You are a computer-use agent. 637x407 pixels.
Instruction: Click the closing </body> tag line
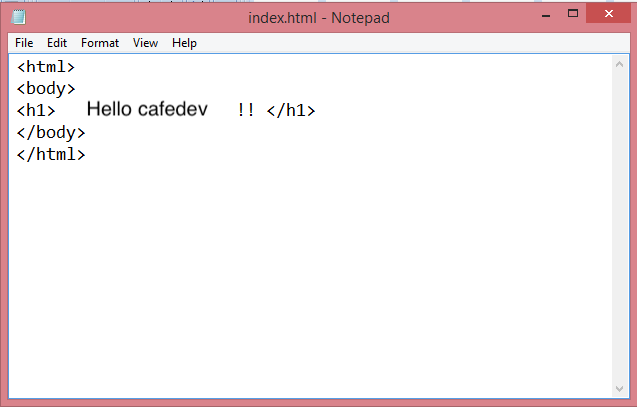click(51, 132)
